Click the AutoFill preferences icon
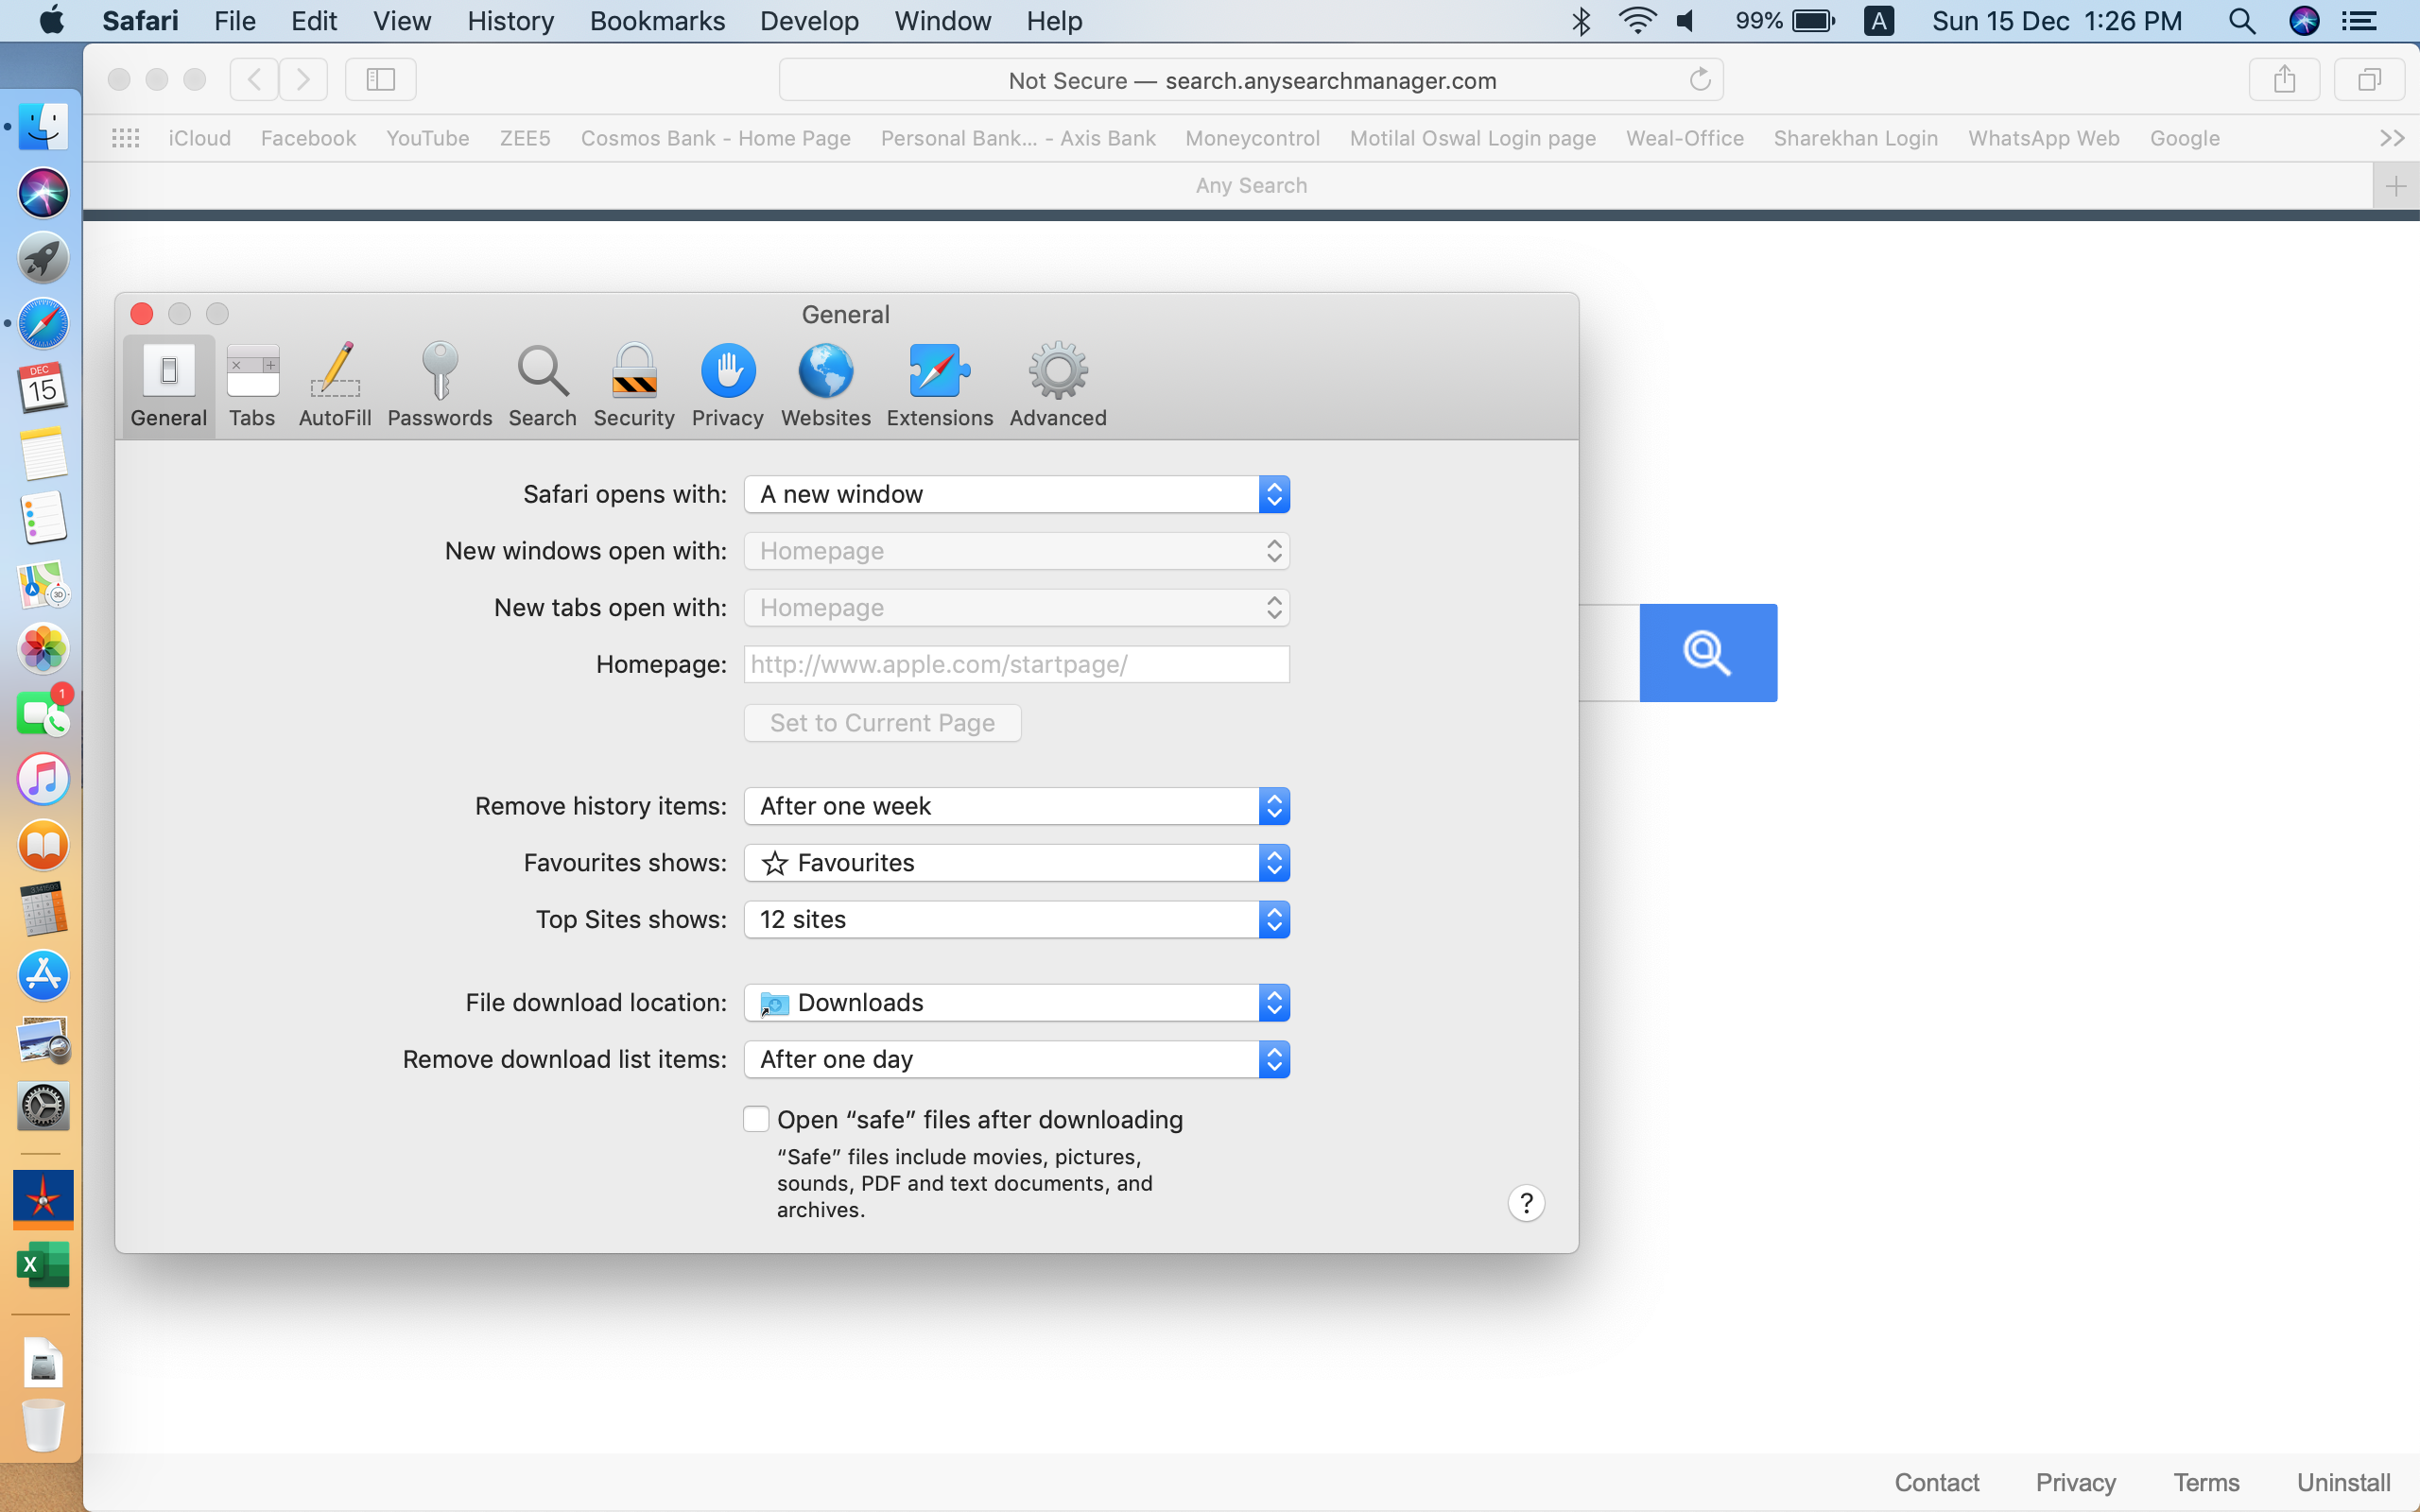 click(x=334, y=385)
